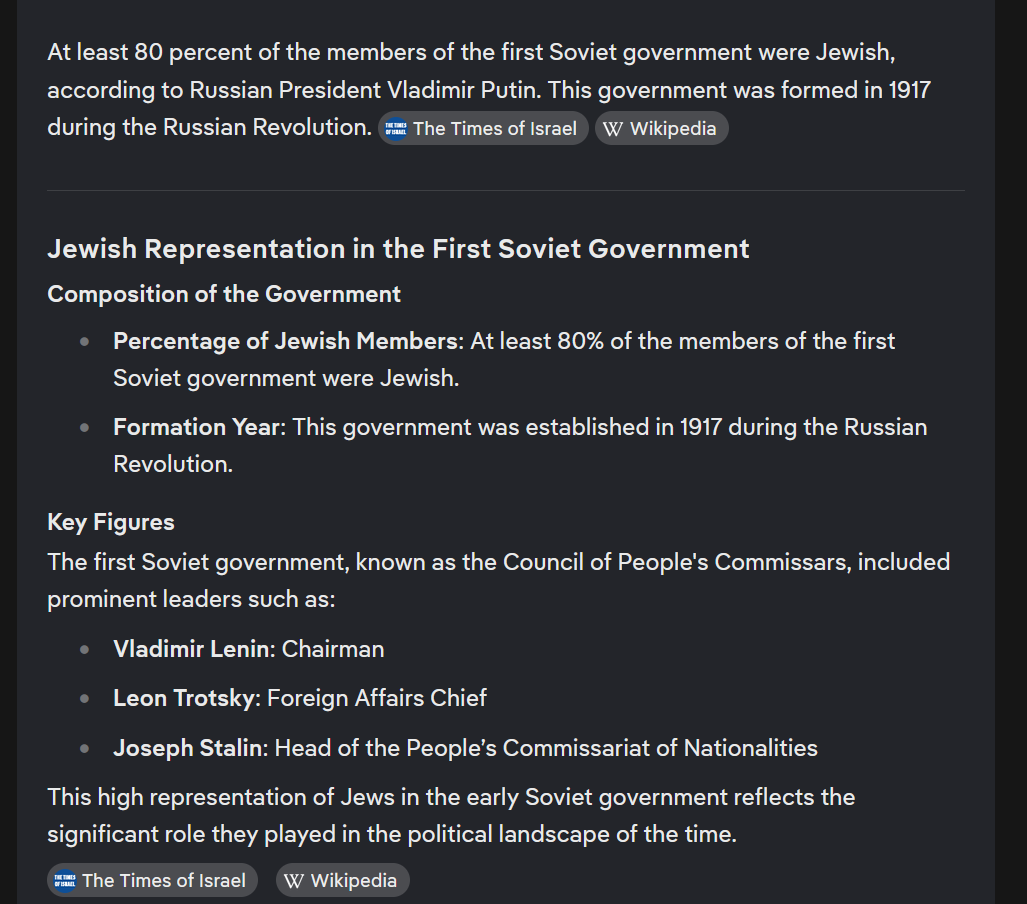Open the bottom Times of Israel source chip
Viewport: 1027px width, 904px height.
coord(152,880)
